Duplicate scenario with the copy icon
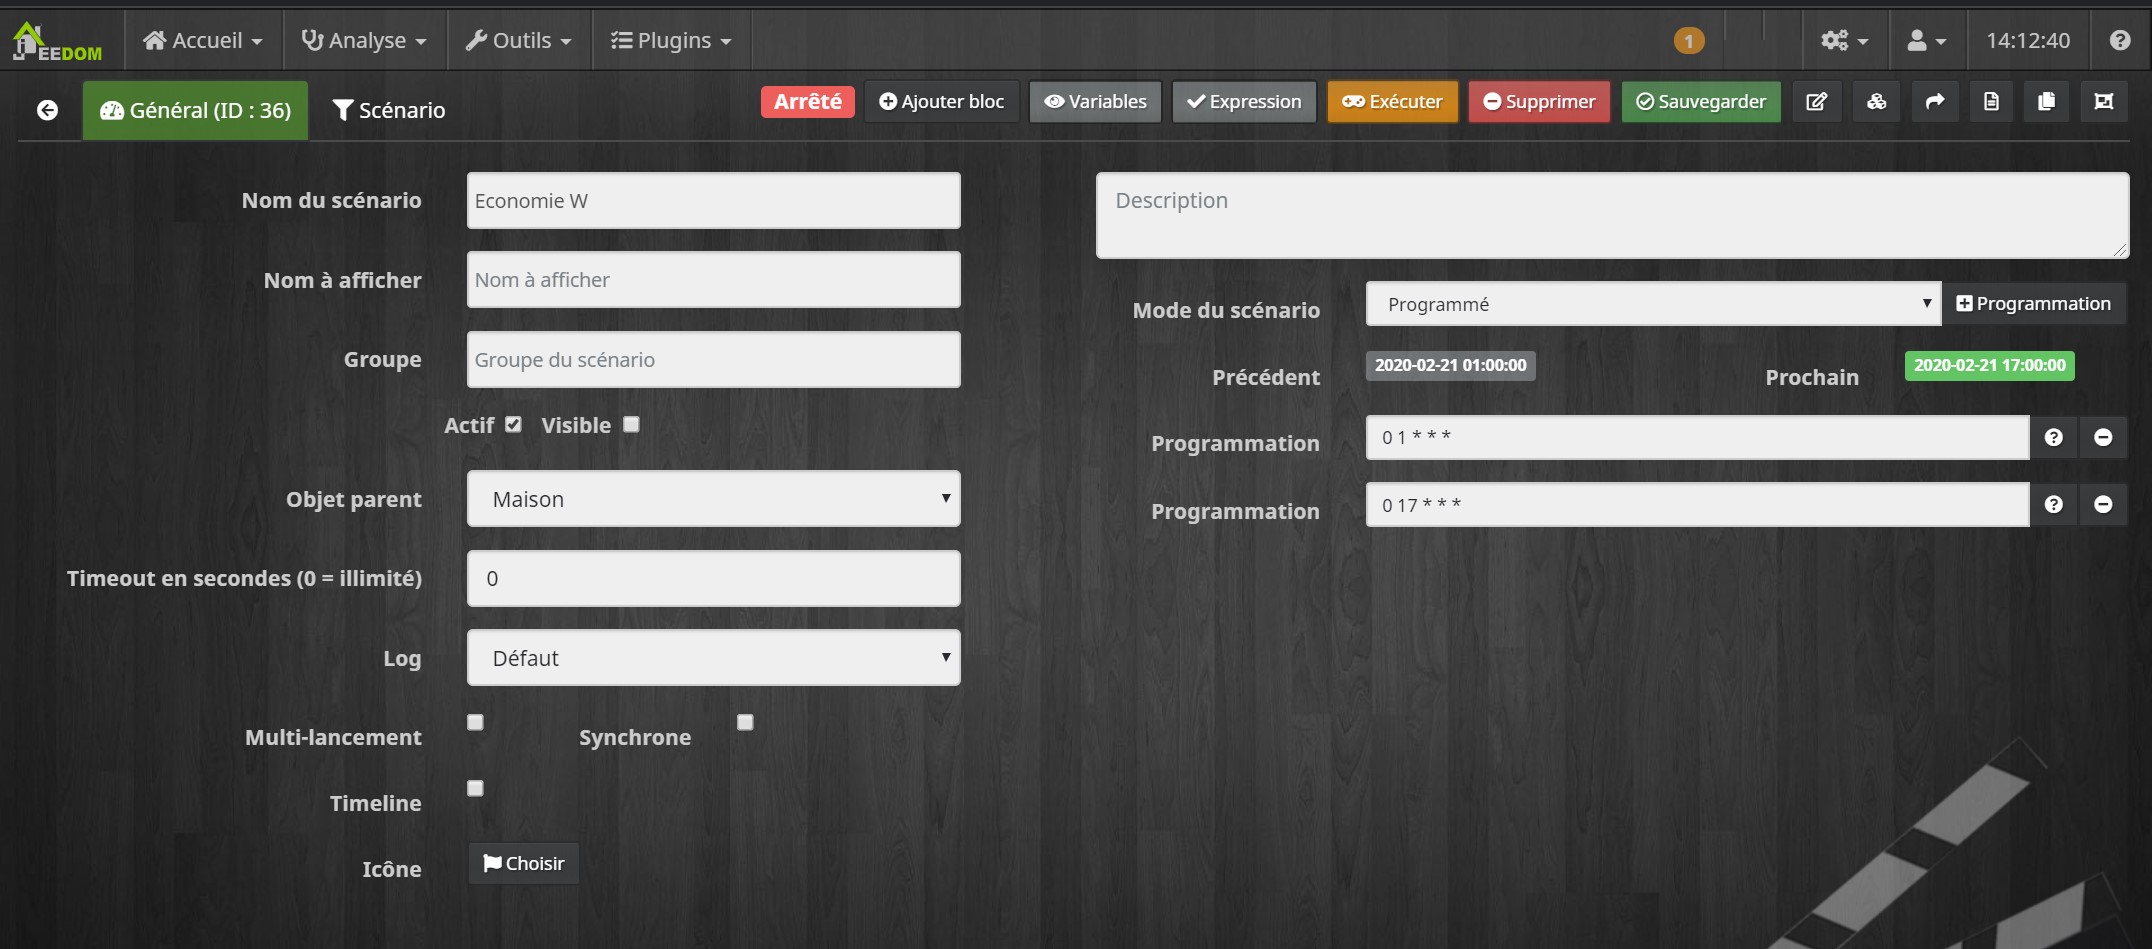The width and height of the screenshot is (2152, 949). pyautogui.click(x=2046, y=102)
